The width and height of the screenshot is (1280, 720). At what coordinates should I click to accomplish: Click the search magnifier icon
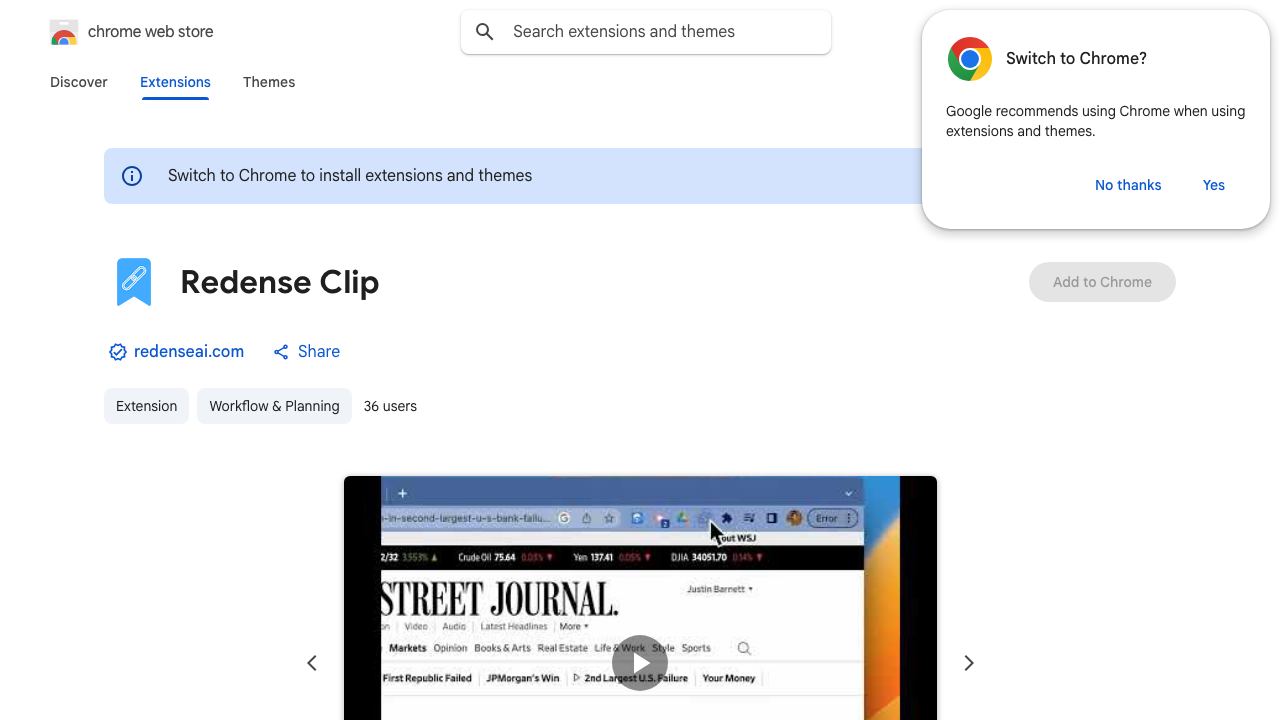485,32
